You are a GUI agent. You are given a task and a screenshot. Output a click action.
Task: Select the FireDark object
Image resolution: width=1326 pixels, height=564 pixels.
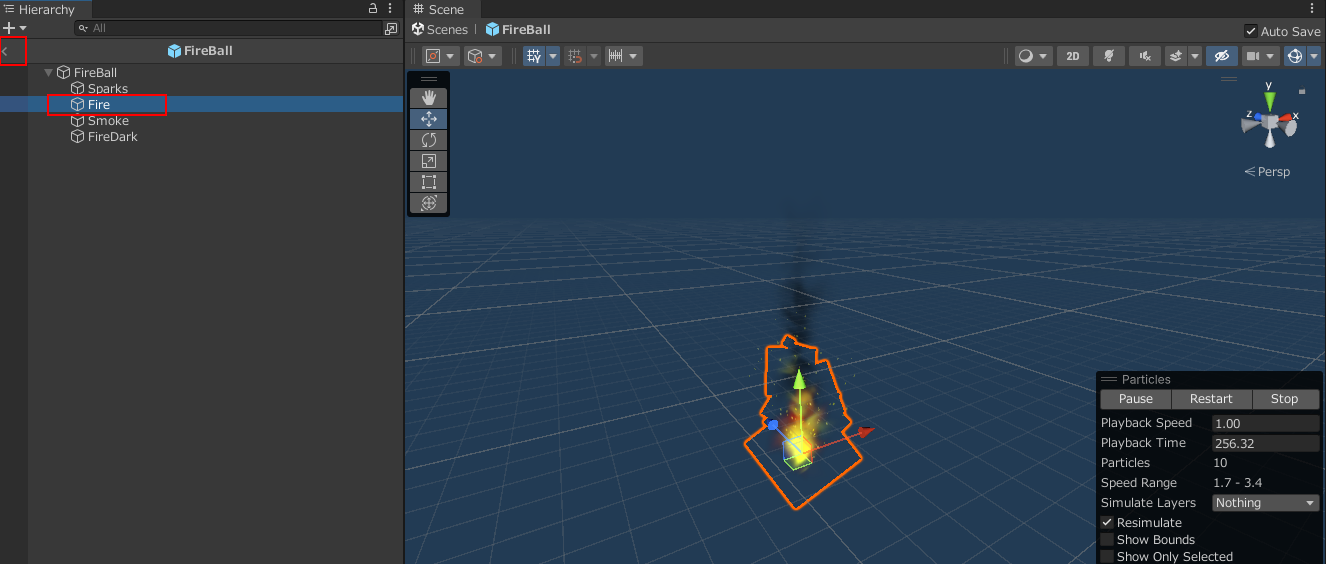[105, 137]
